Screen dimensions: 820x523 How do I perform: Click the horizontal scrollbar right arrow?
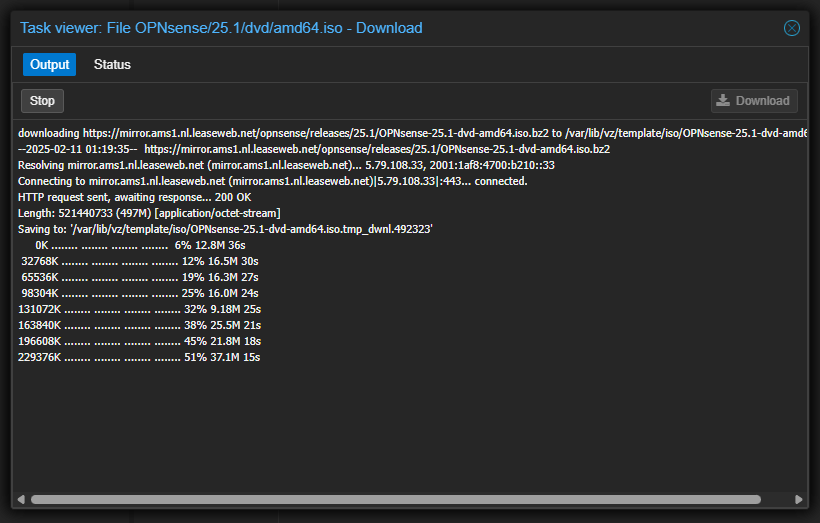click(799, 499)
